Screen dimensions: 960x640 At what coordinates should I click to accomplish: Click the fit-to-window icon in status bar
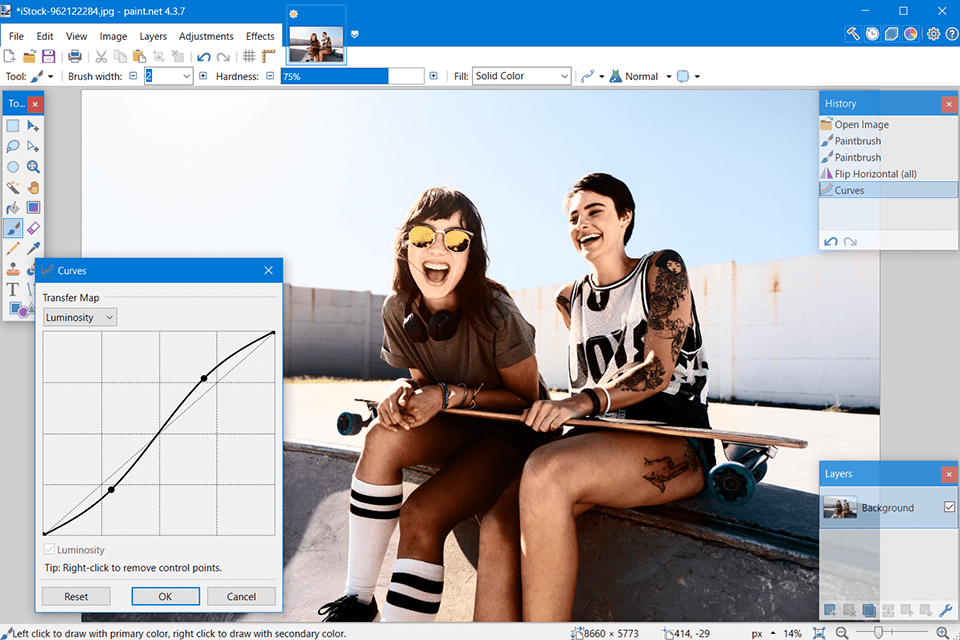tap(819, 633)
